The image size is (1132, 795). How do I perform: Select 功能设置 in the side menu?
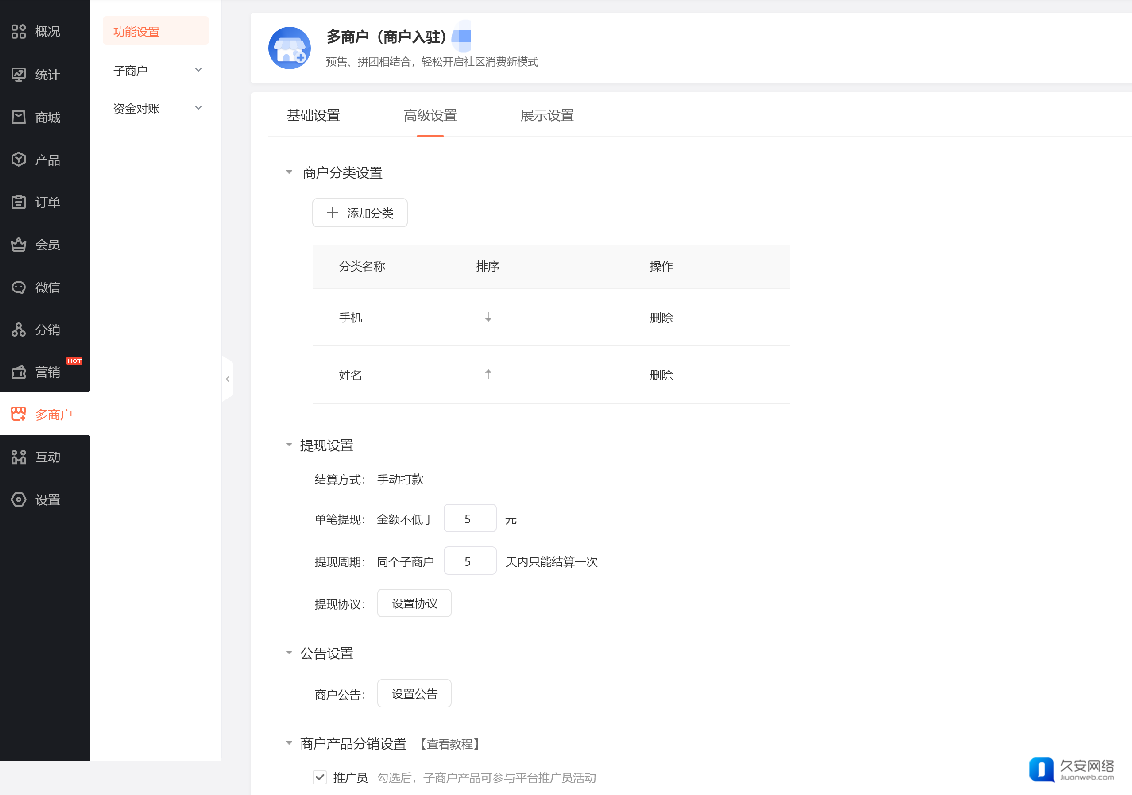pos(156,32)
